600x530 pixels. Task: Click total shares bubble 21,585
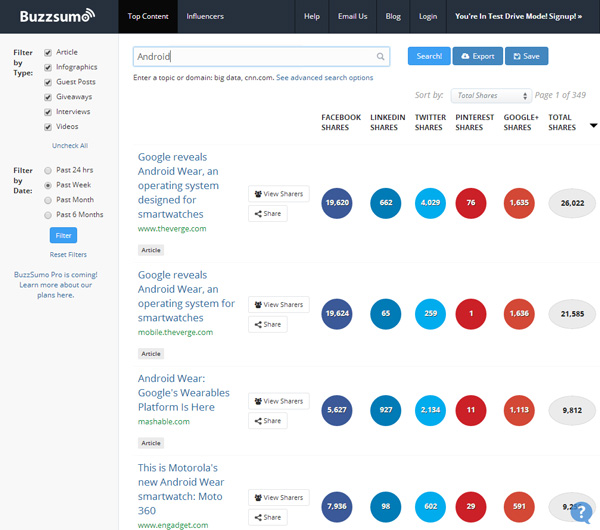click(x=572, y=314)
